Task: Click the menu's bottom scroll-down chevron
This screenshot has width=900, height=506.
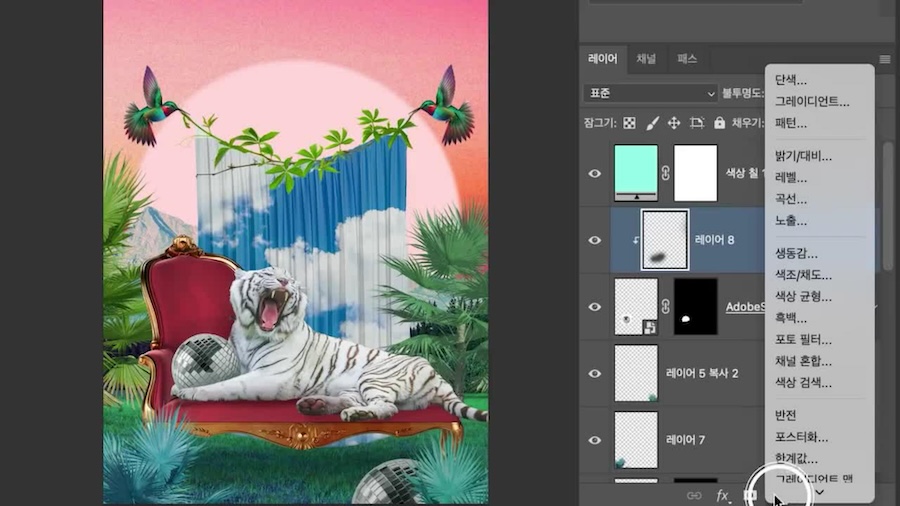Action: tap(820, 493)
